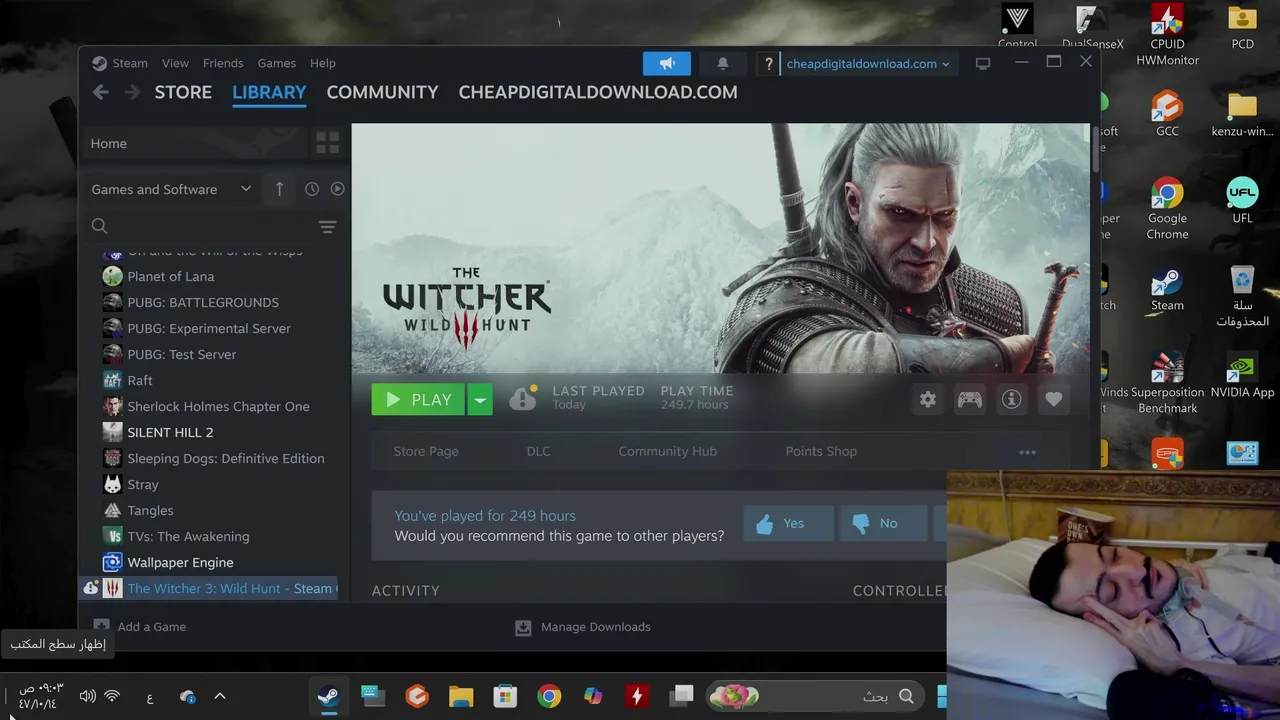Click the question mark help icon

click(768, 64)
